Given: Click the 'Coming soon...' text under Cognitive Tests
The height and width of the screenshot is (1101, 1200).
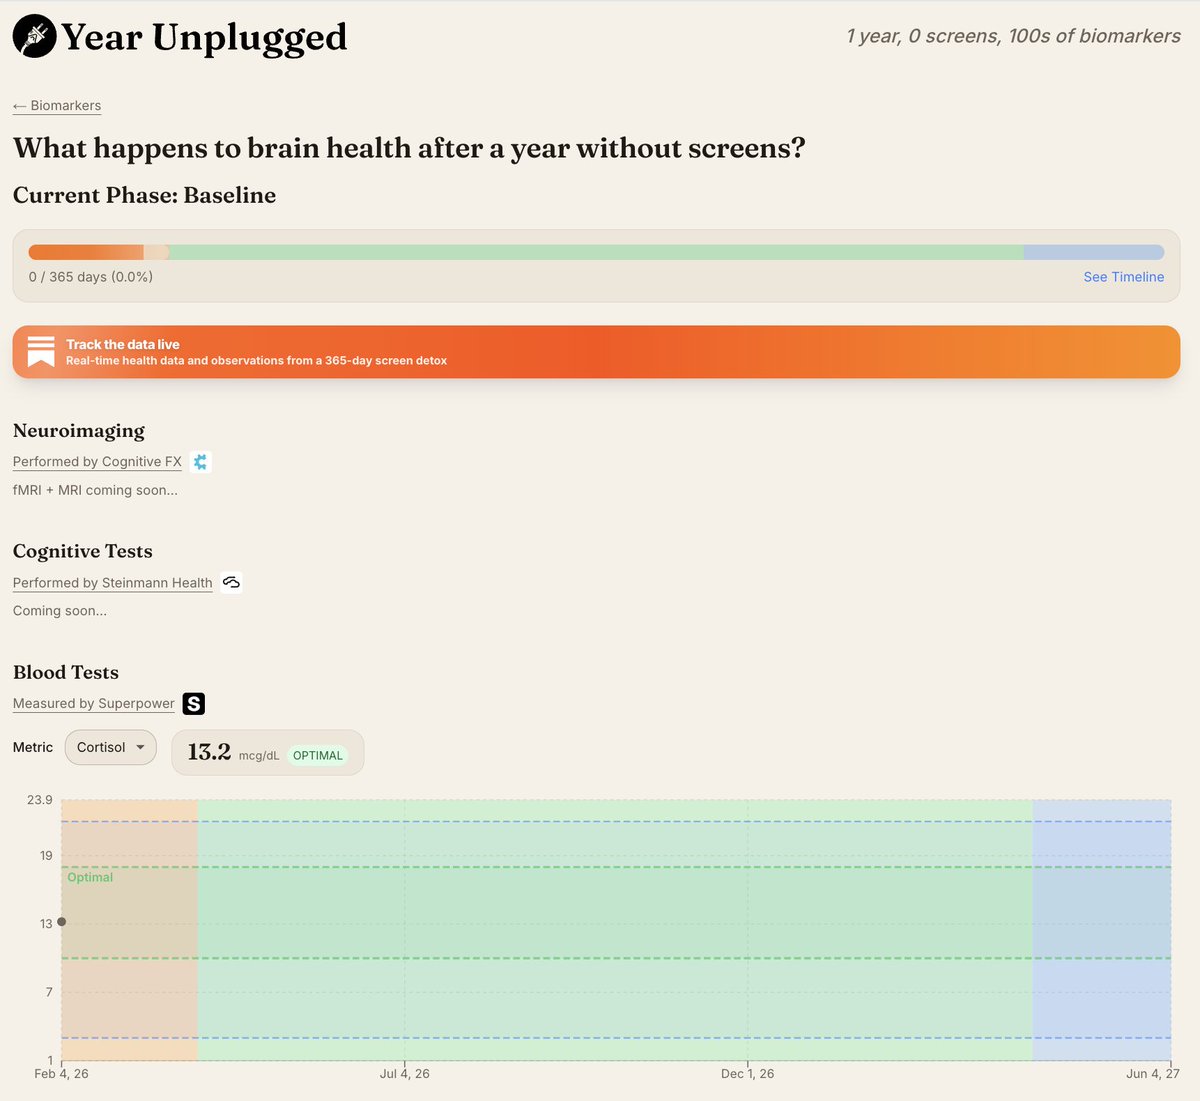Looking at the screenshot, I should pos(60,611).
